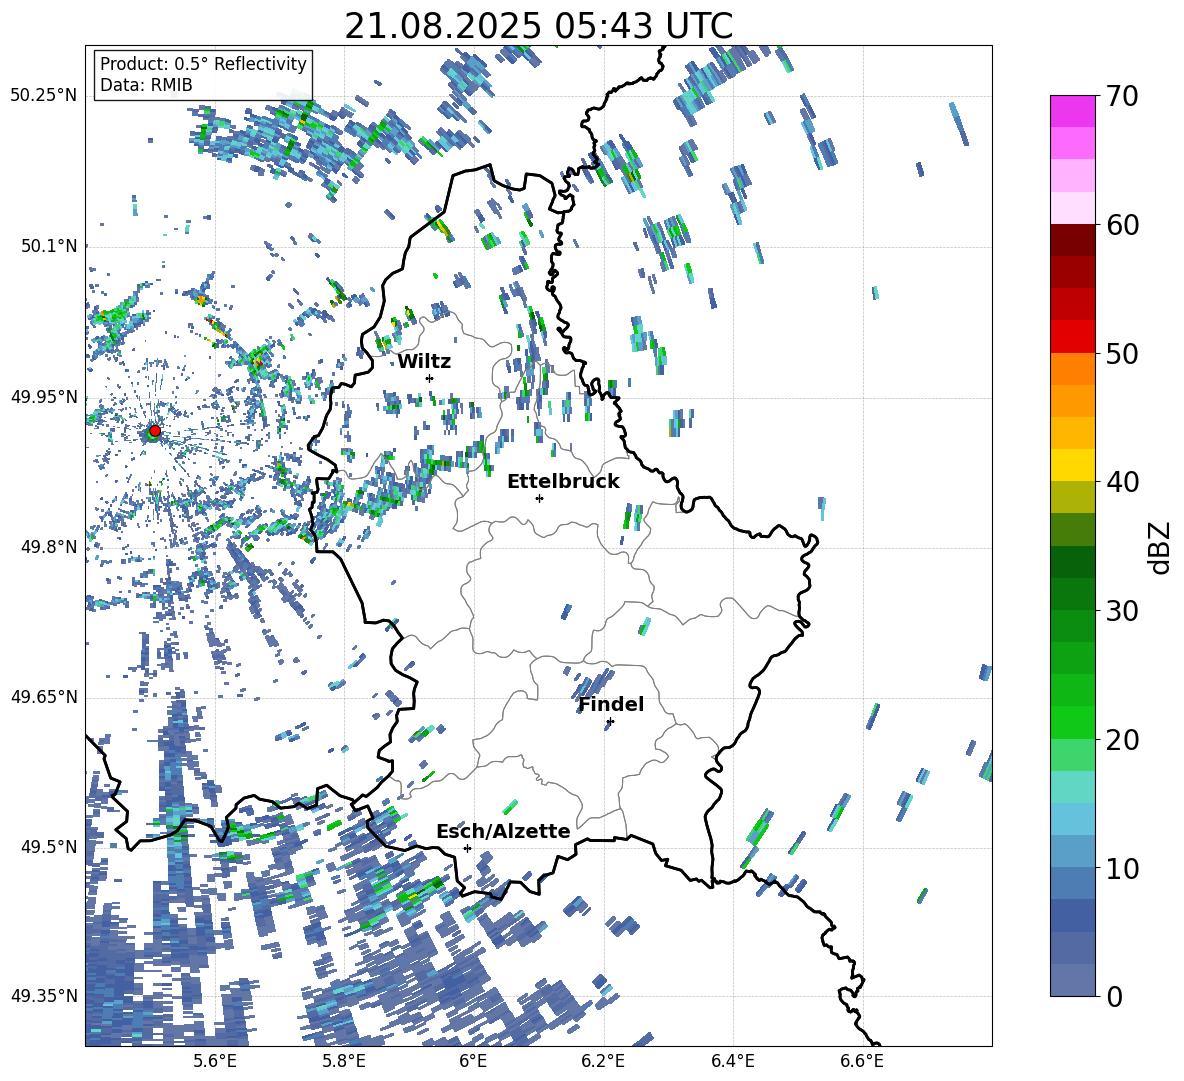
Task: Click the Wiltz city label
Action: coord(424,362)
